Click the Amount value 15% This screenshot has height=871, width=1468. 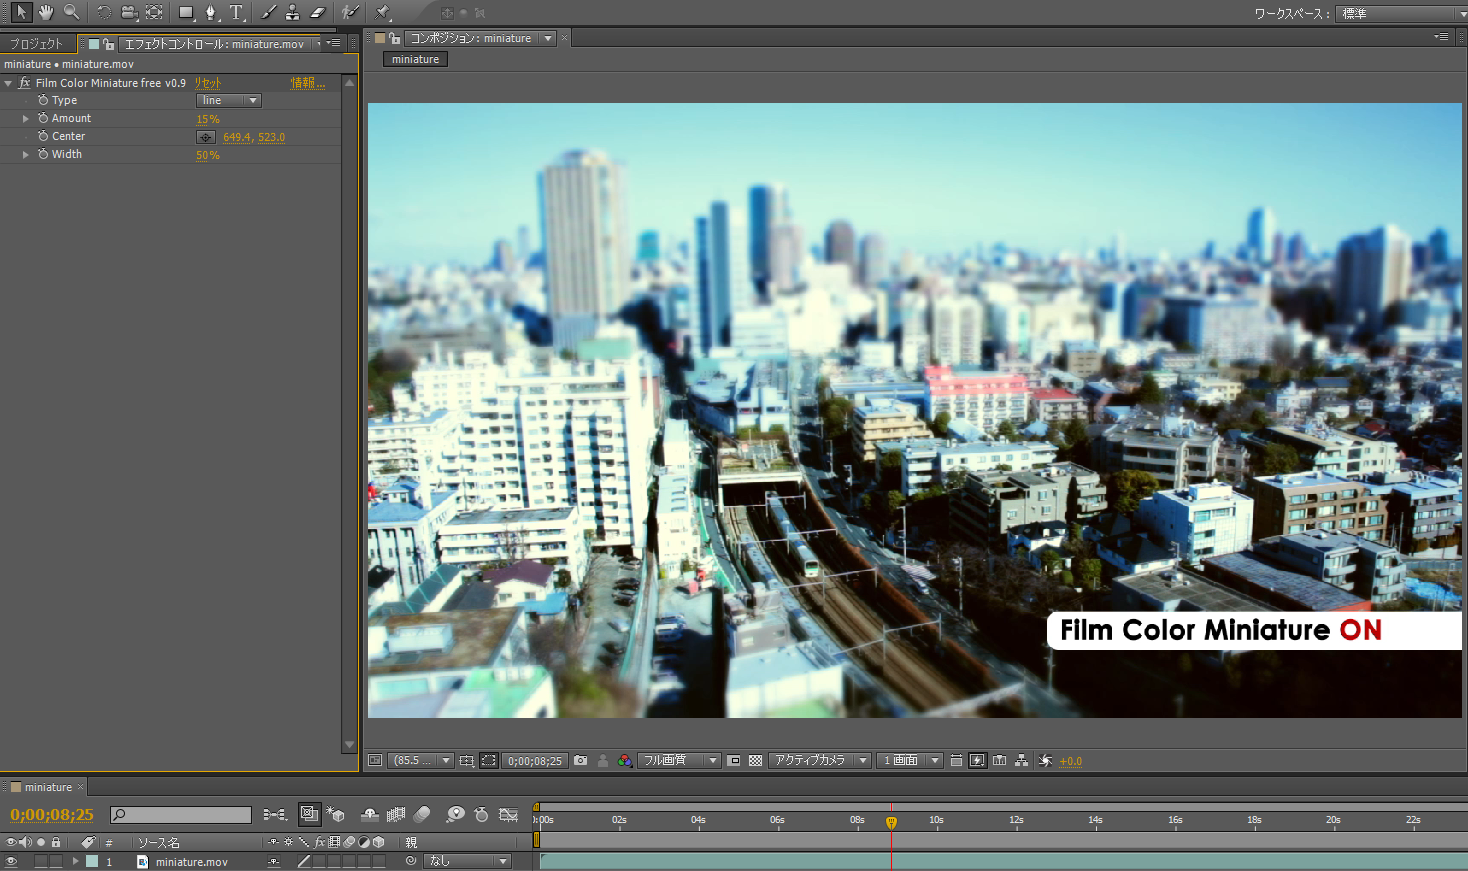coord(208,119)
